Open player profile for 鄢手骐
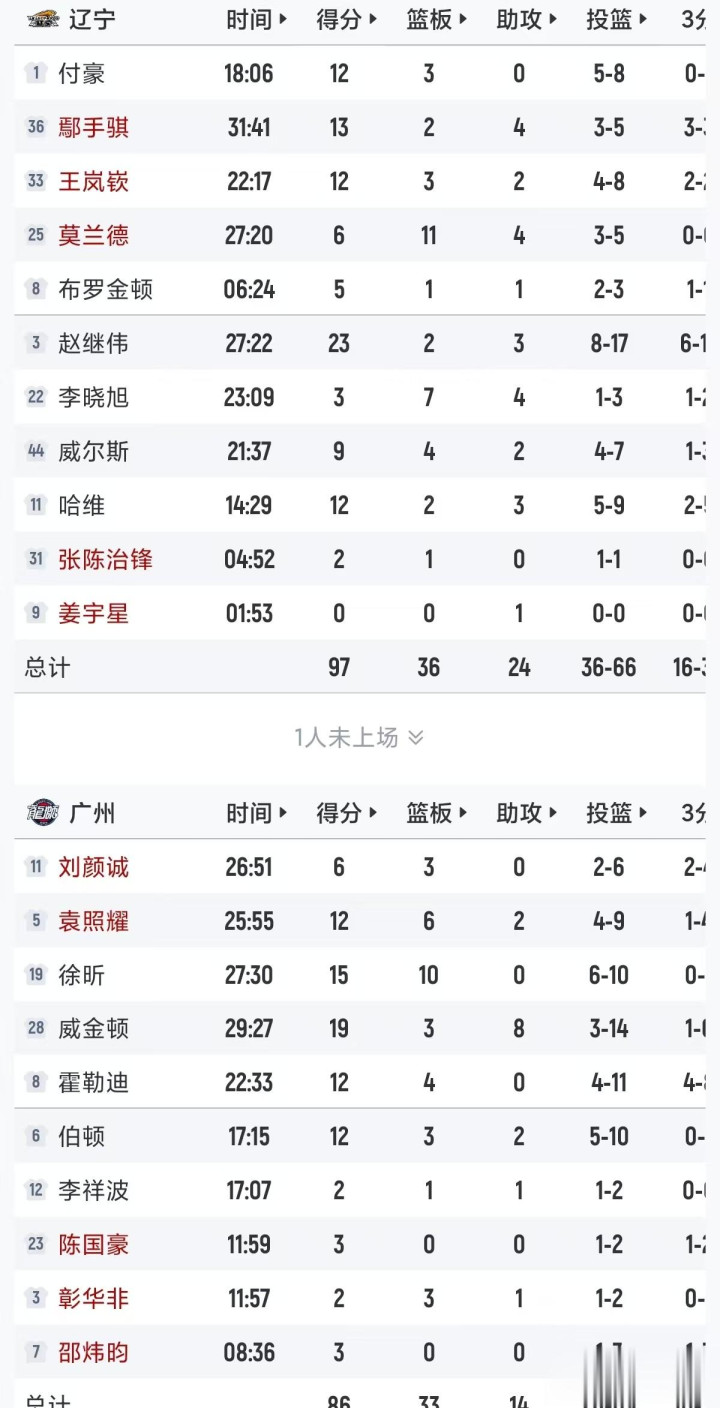 coord(94,127)
